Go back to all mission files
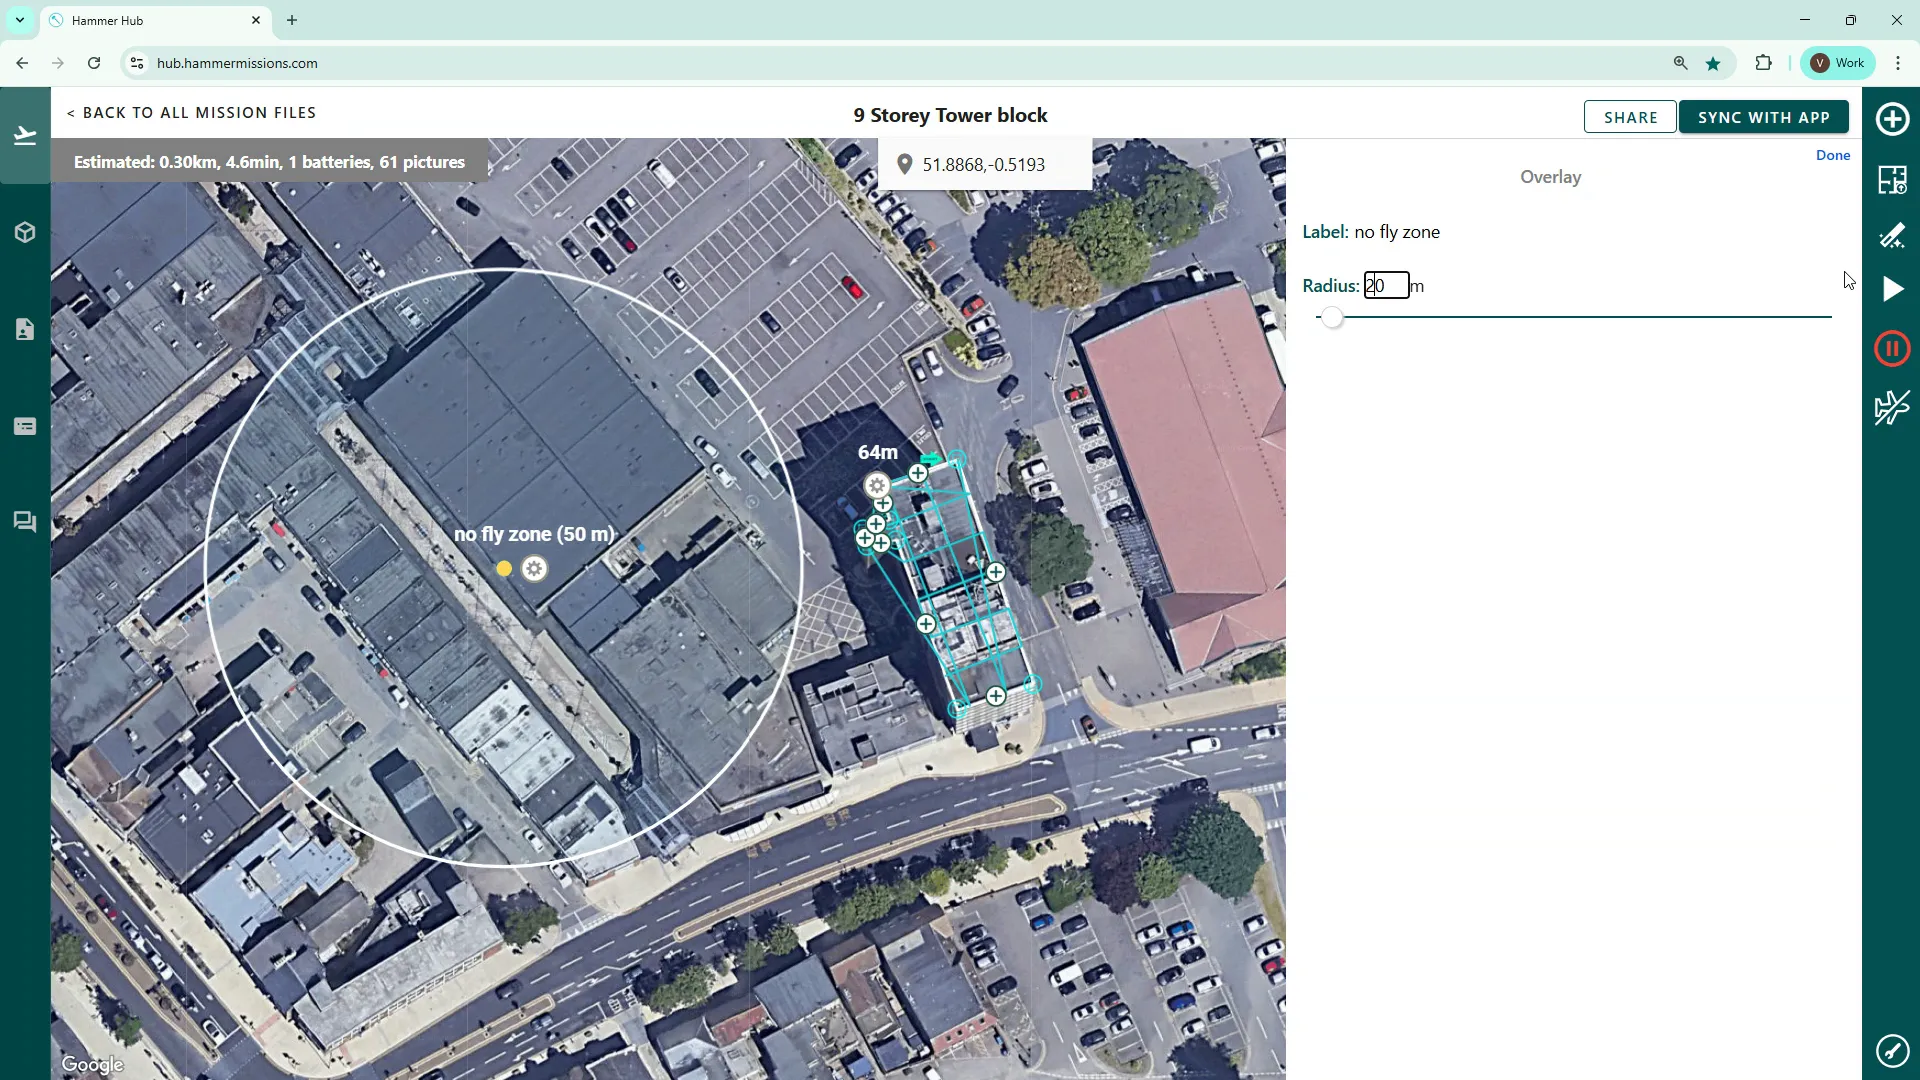Viewport: 1920px width, 1080px height. pyautogui.click(x=192, y=113)
